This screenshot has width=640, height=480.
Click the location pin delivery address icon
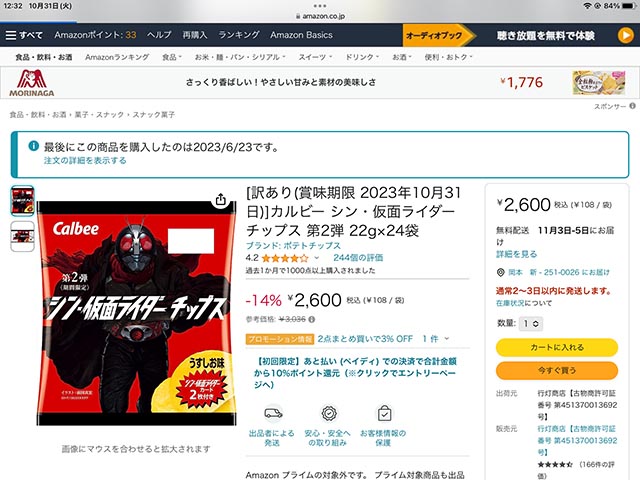tap(501, 272)
